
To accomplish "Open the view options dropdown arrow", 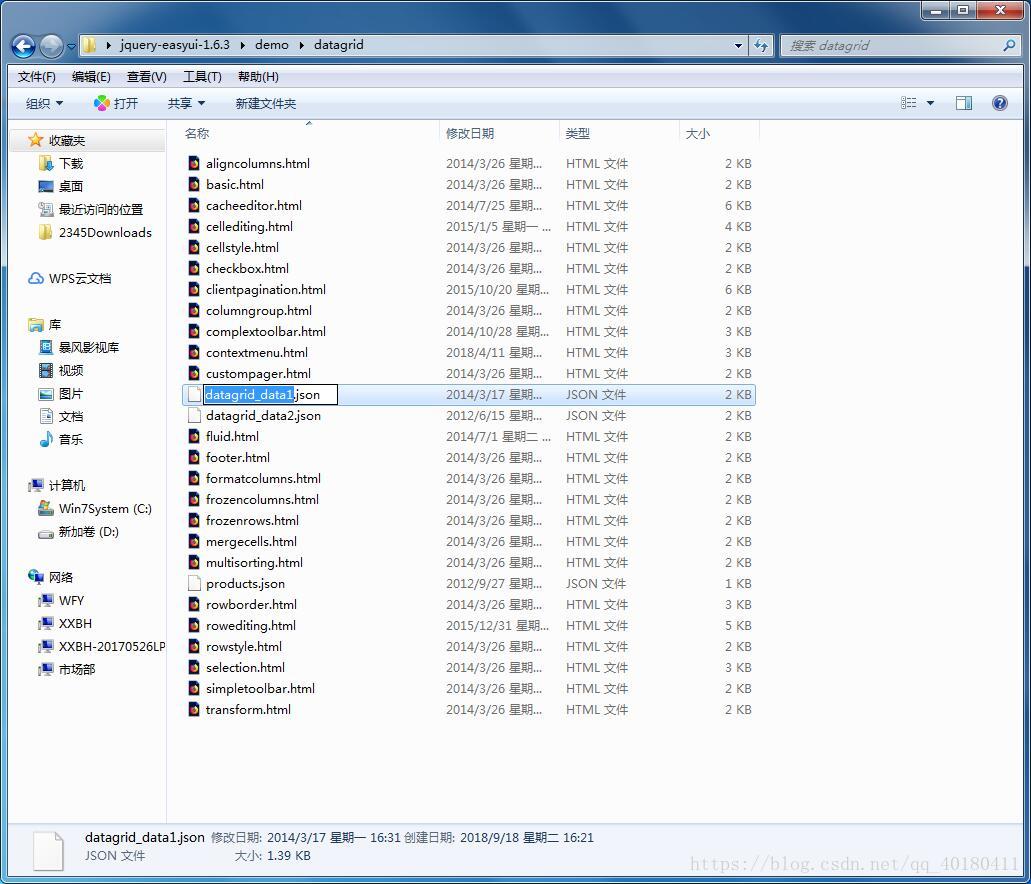I will pyautogui.click(x=930, y=103).
